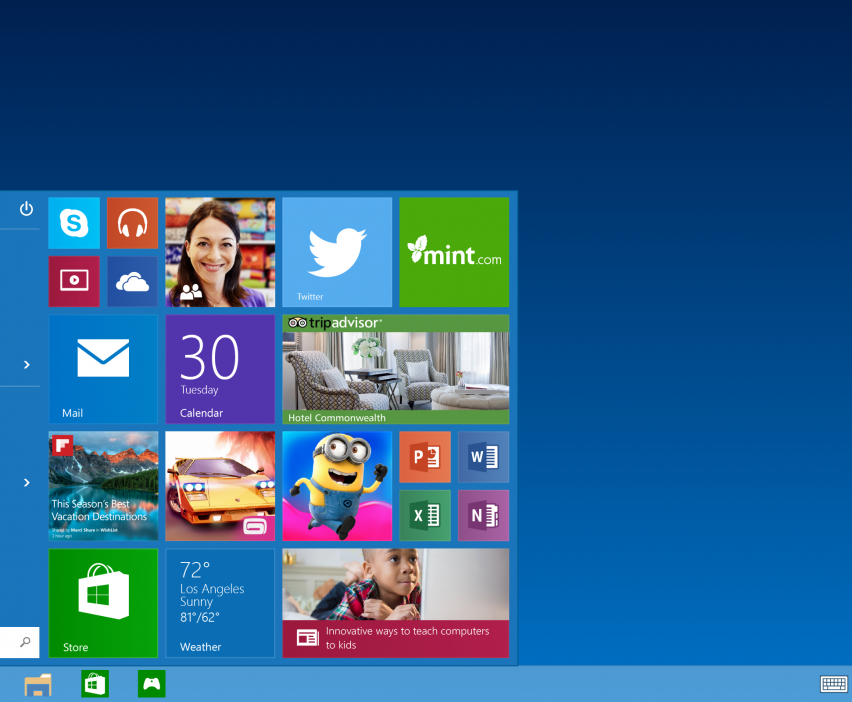Screen dimensions: 852x702
Task: Open the Video player tile
Action: point(74,281)
